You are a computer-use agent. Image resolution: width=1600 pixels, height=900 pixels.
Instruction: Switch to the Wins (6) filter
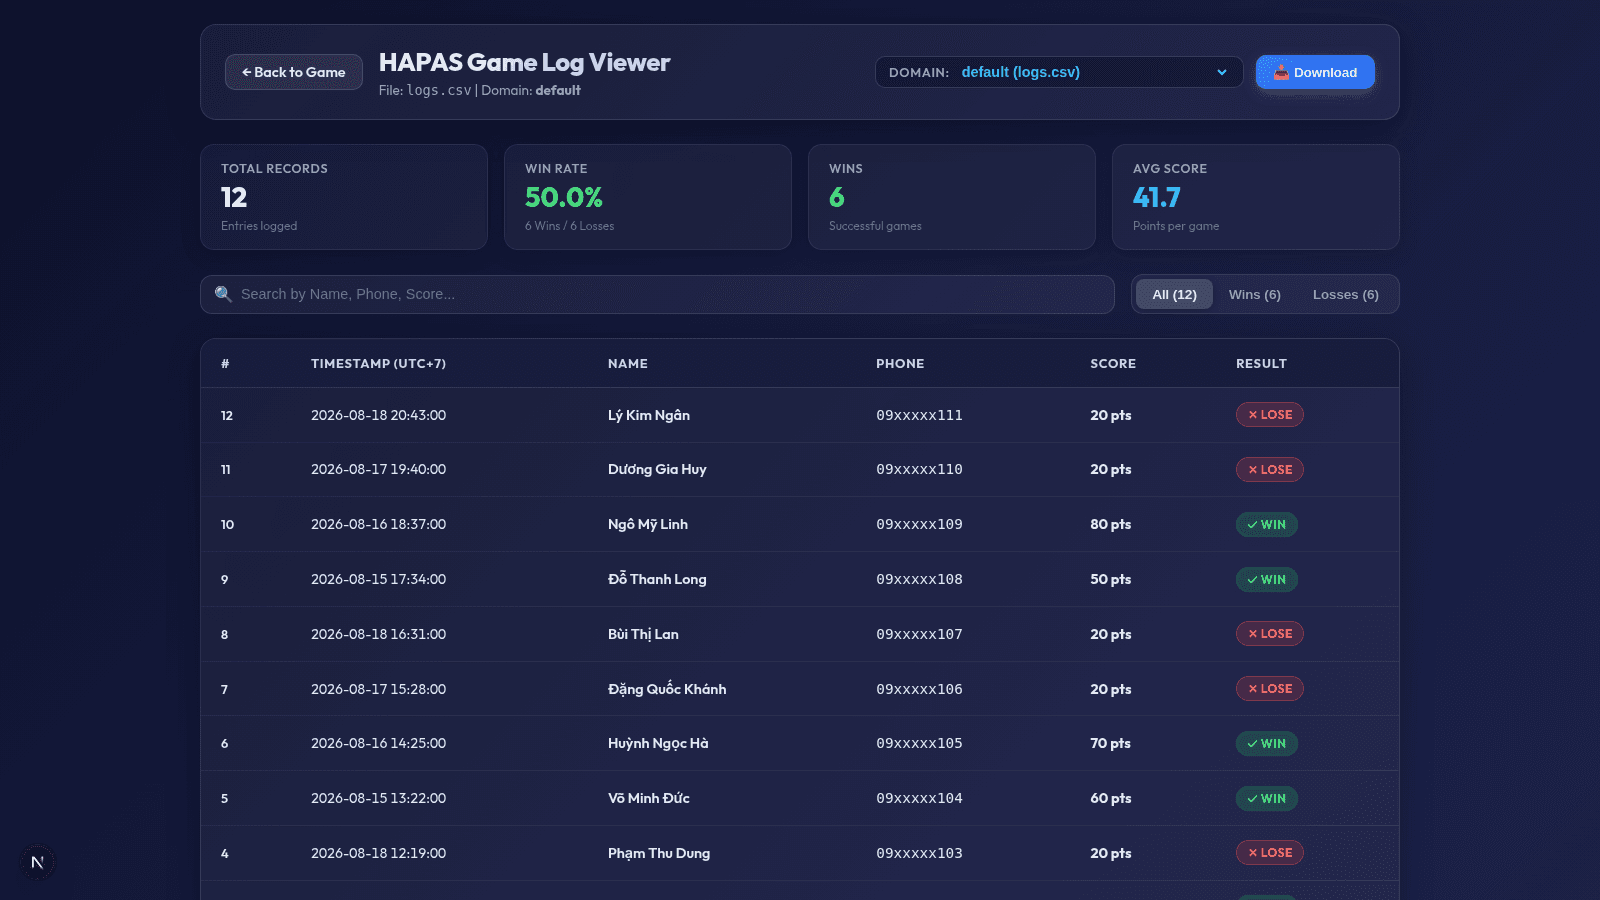[1254, 294]
